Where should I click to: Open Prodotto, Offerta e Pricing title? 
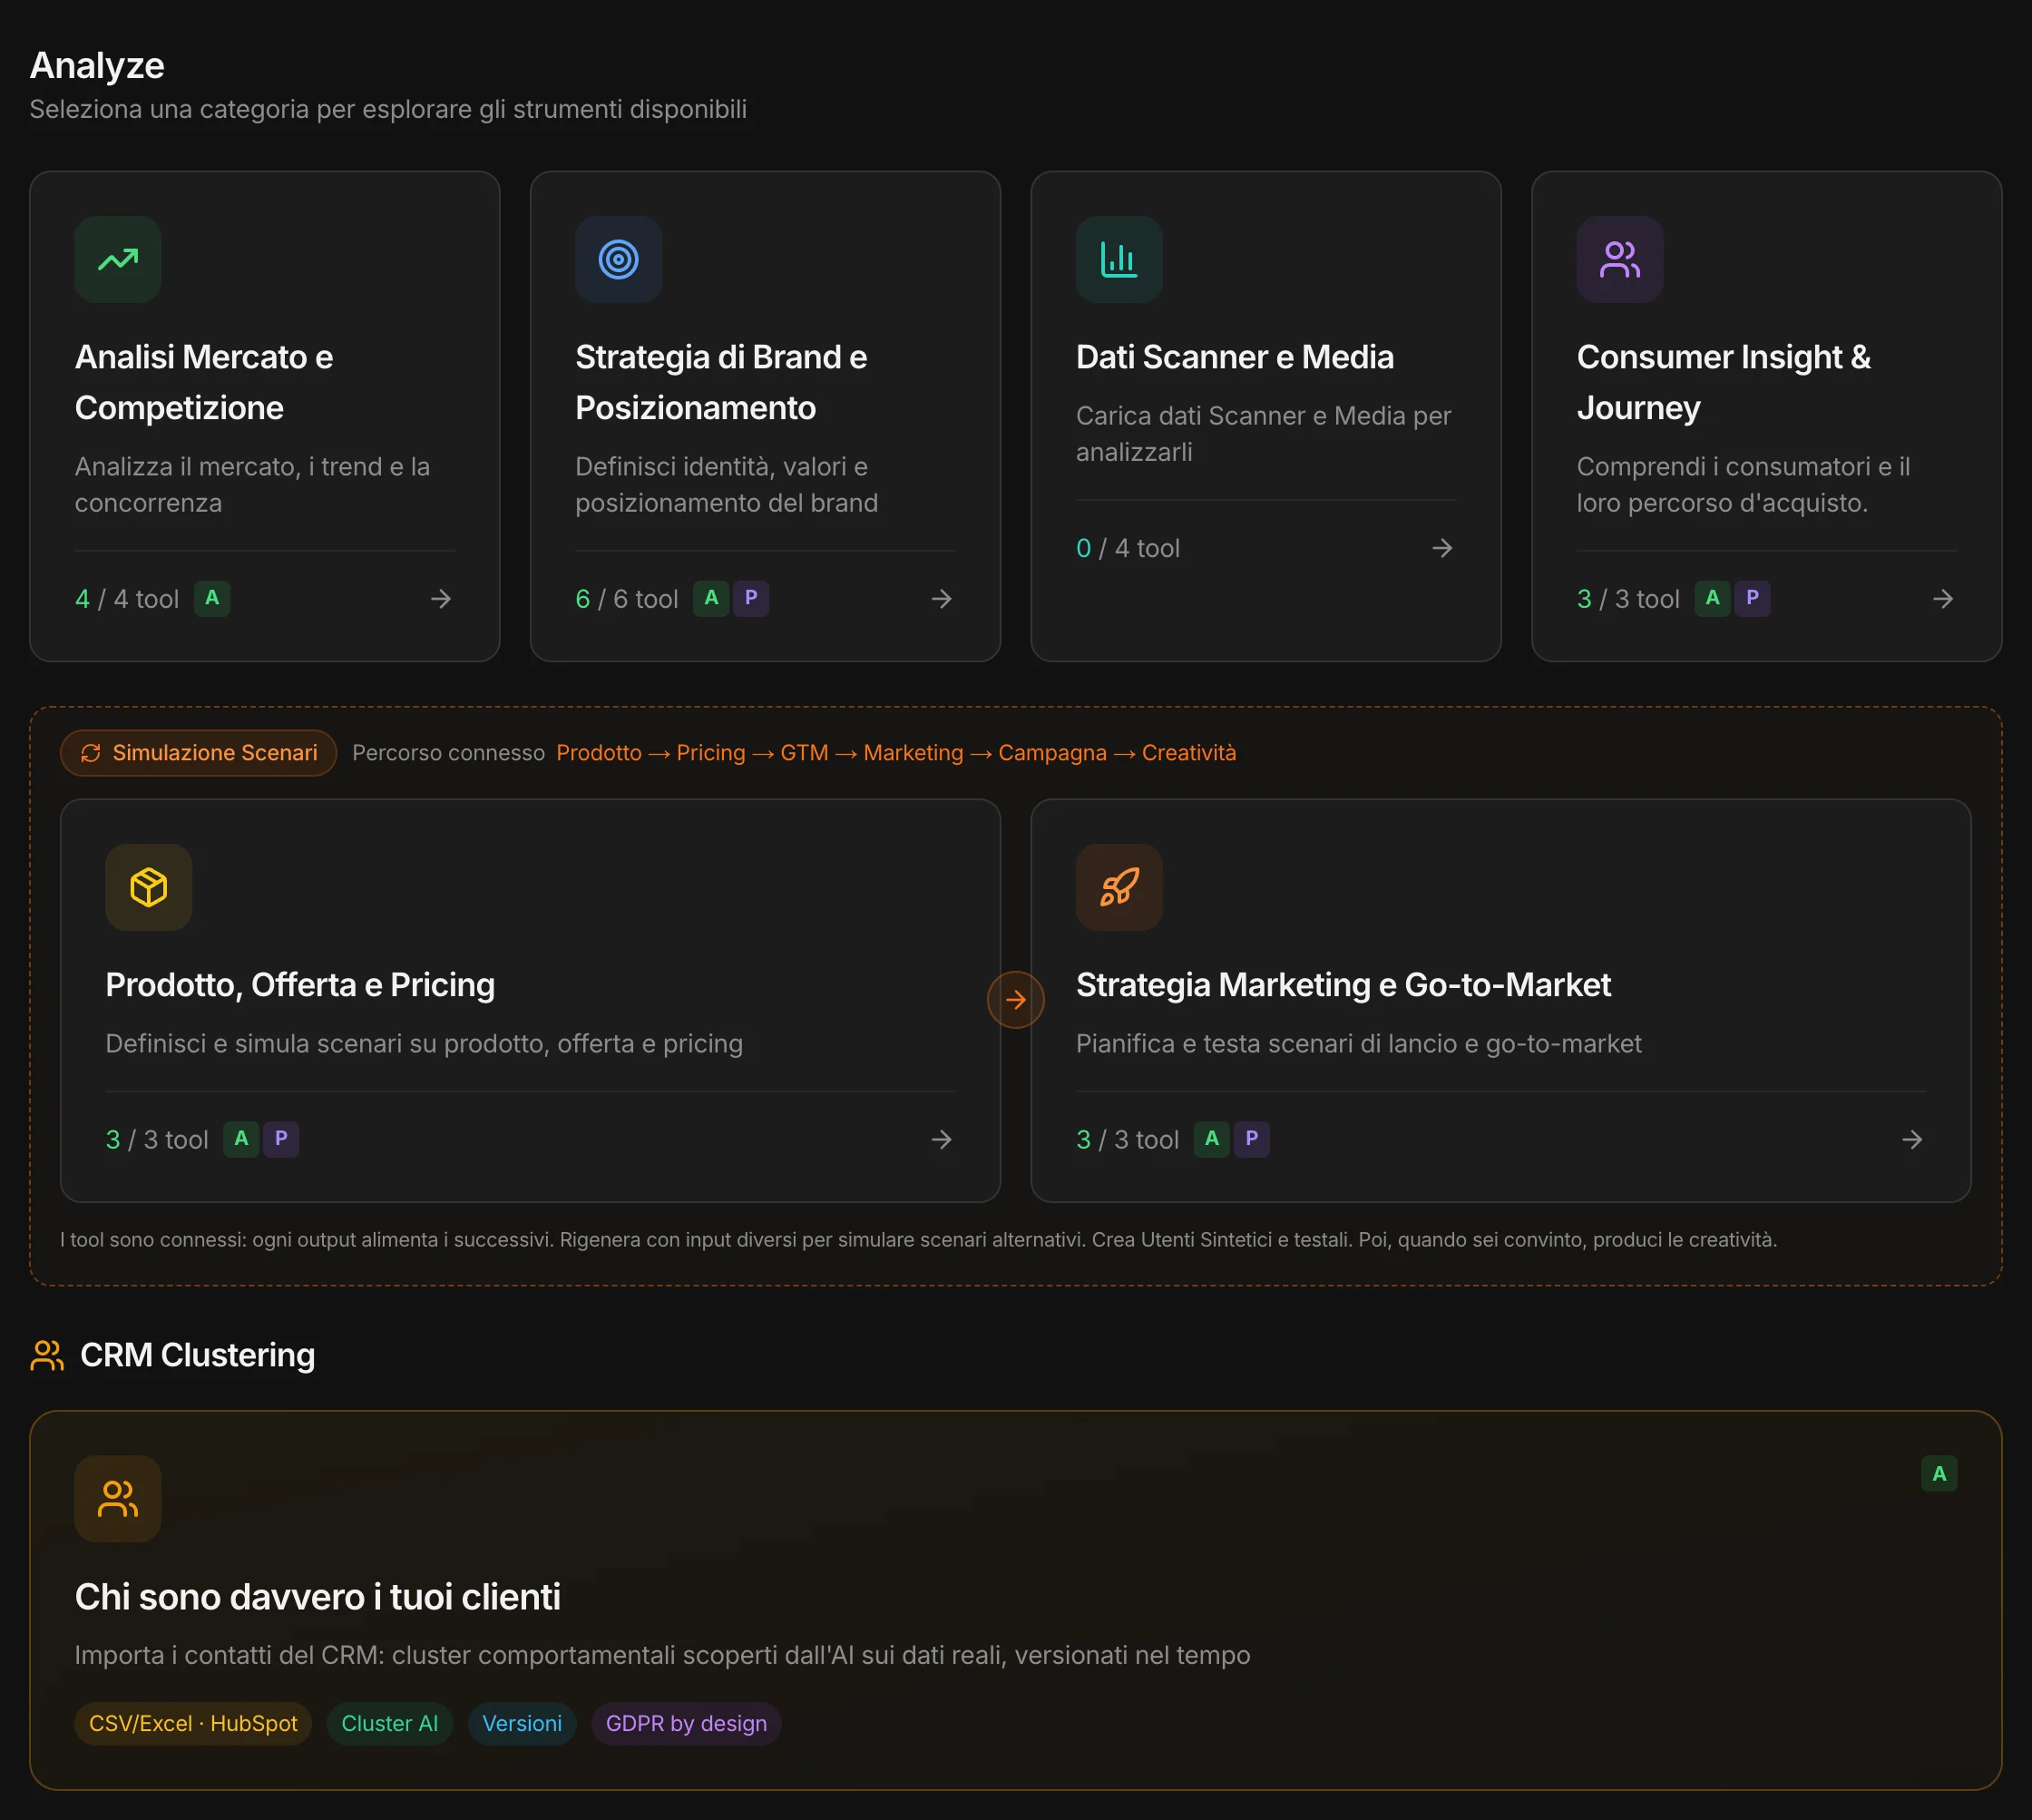(x=300, y=985)
